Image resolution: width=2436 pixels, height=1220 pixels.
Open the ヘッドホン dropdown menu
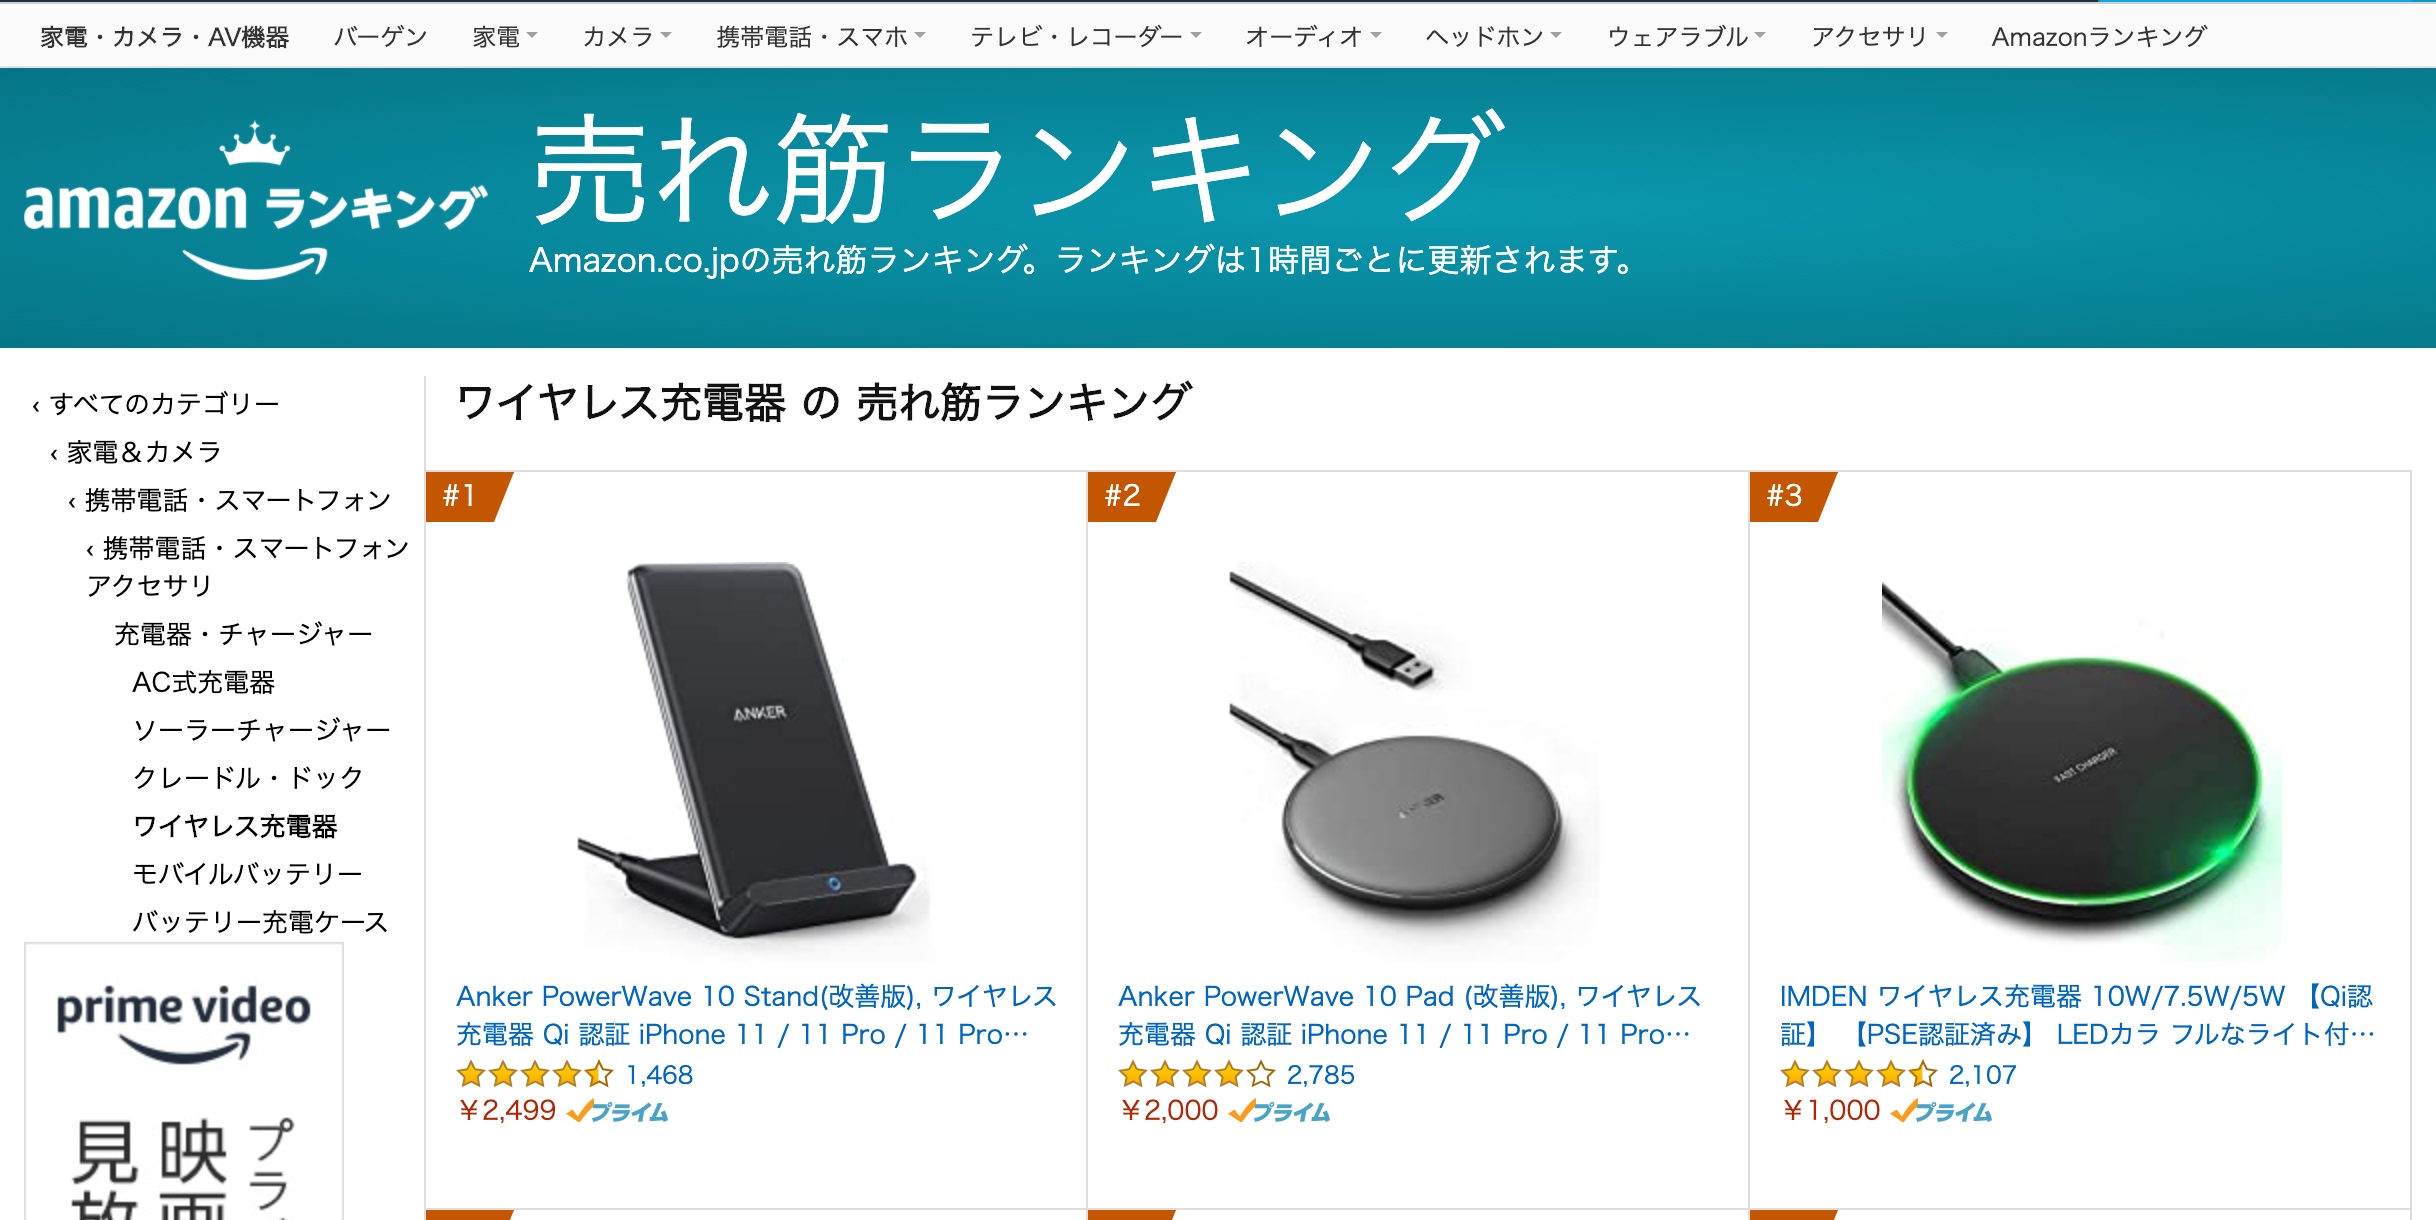point(1493,37)
